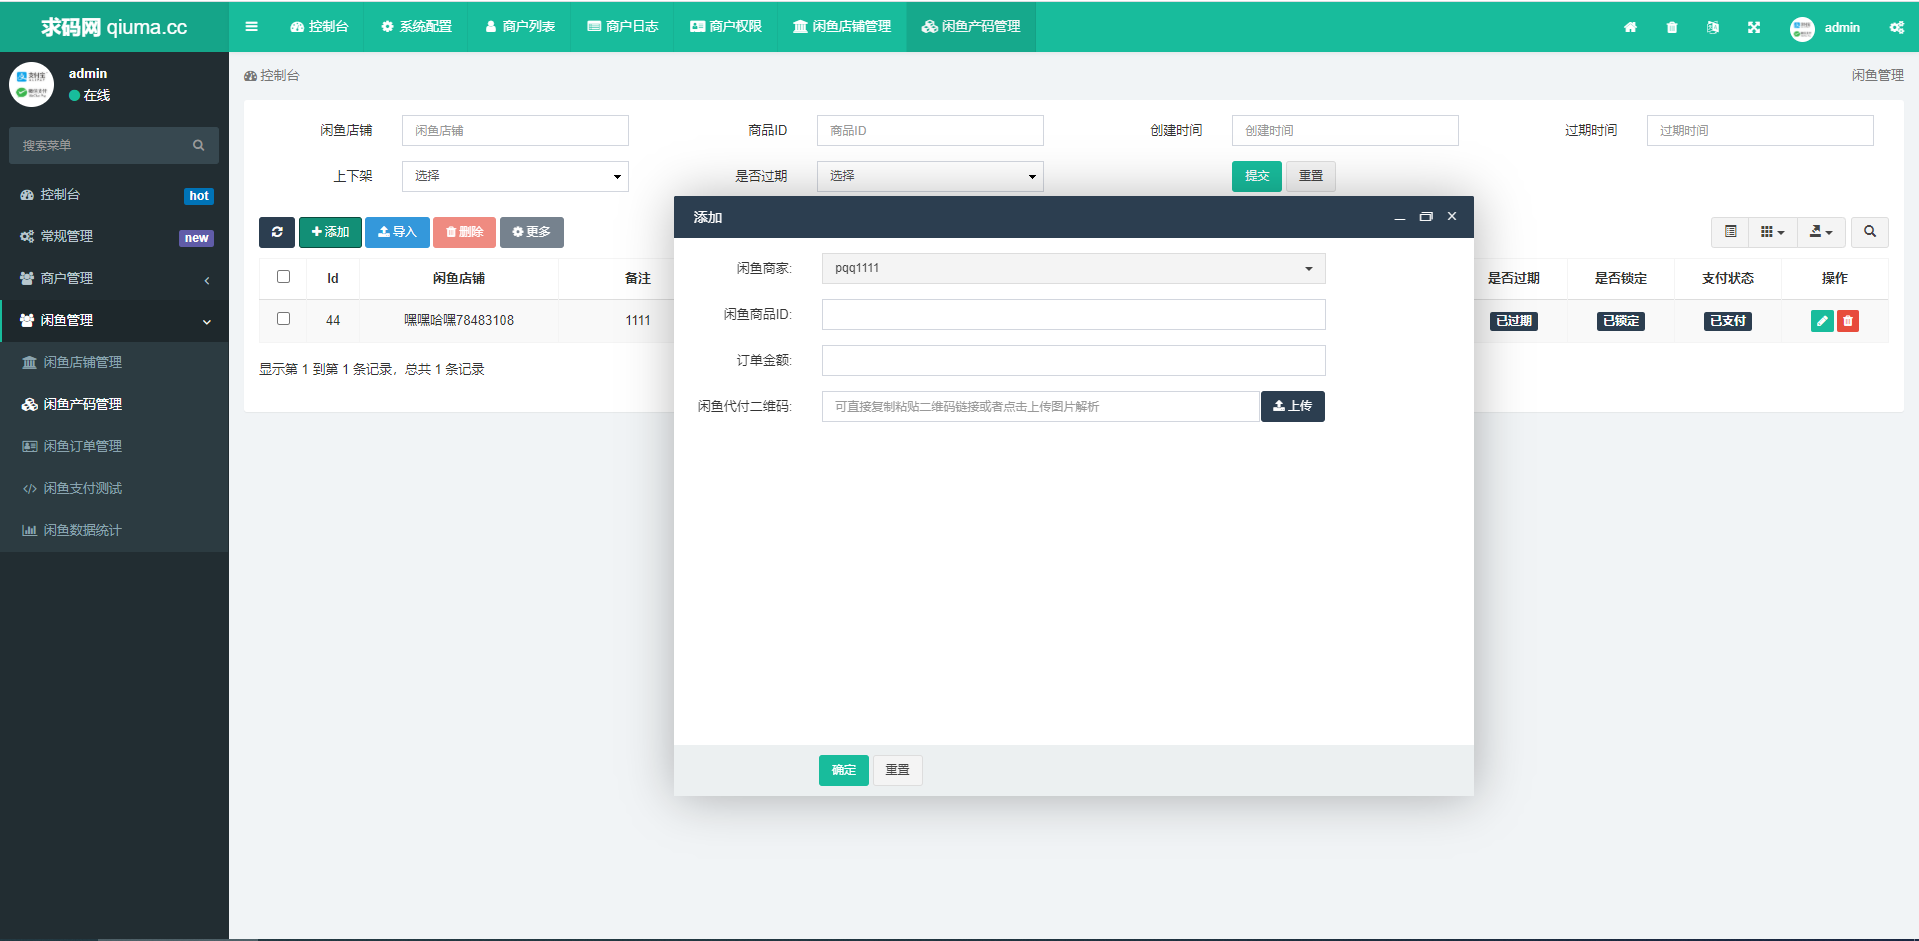Open 控制台 in the sidebar
This screenshot has height=941, width=1919.
(114, 195)
